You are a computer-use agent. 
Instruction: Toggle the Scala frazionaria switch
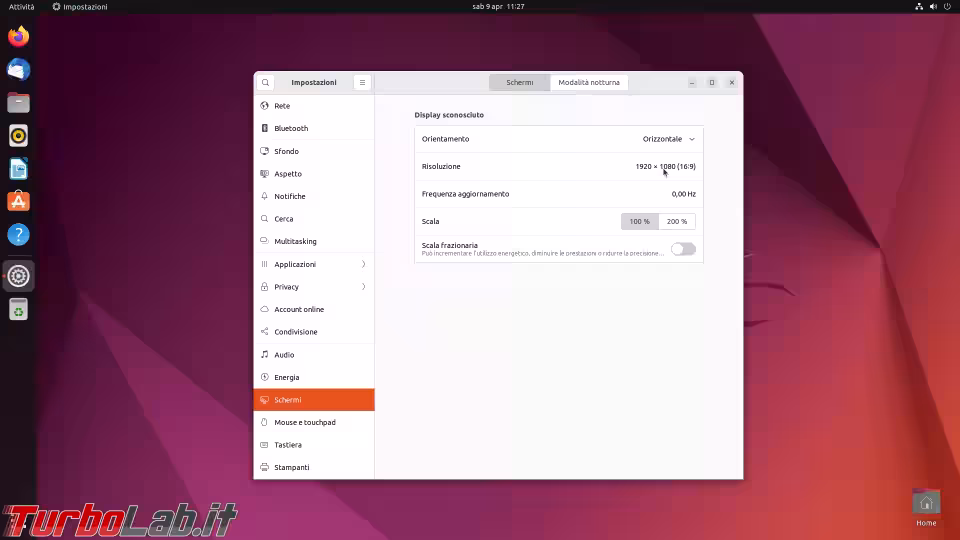[x=683, y=249]
